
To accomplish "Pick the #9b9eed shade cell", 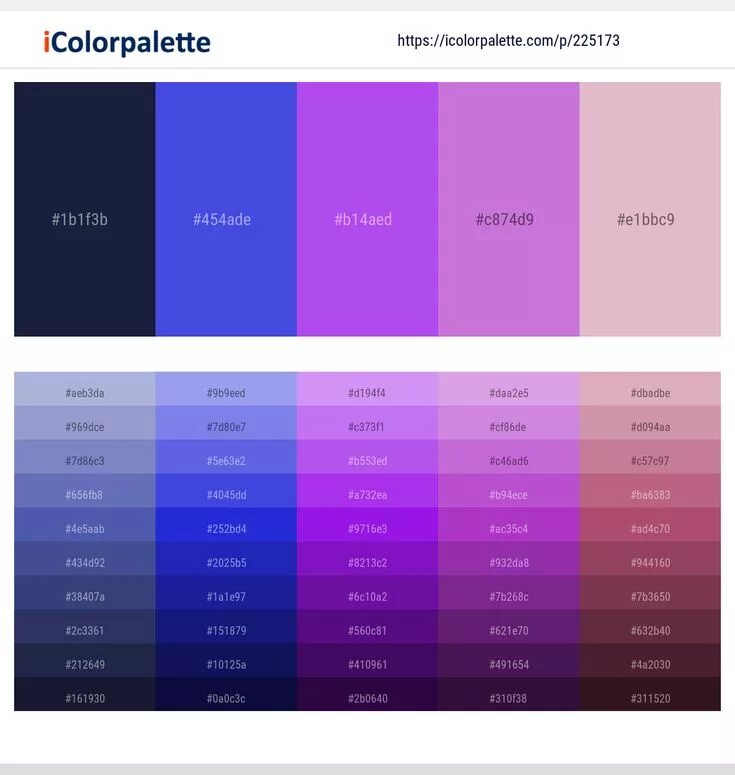I will (226, 389).
